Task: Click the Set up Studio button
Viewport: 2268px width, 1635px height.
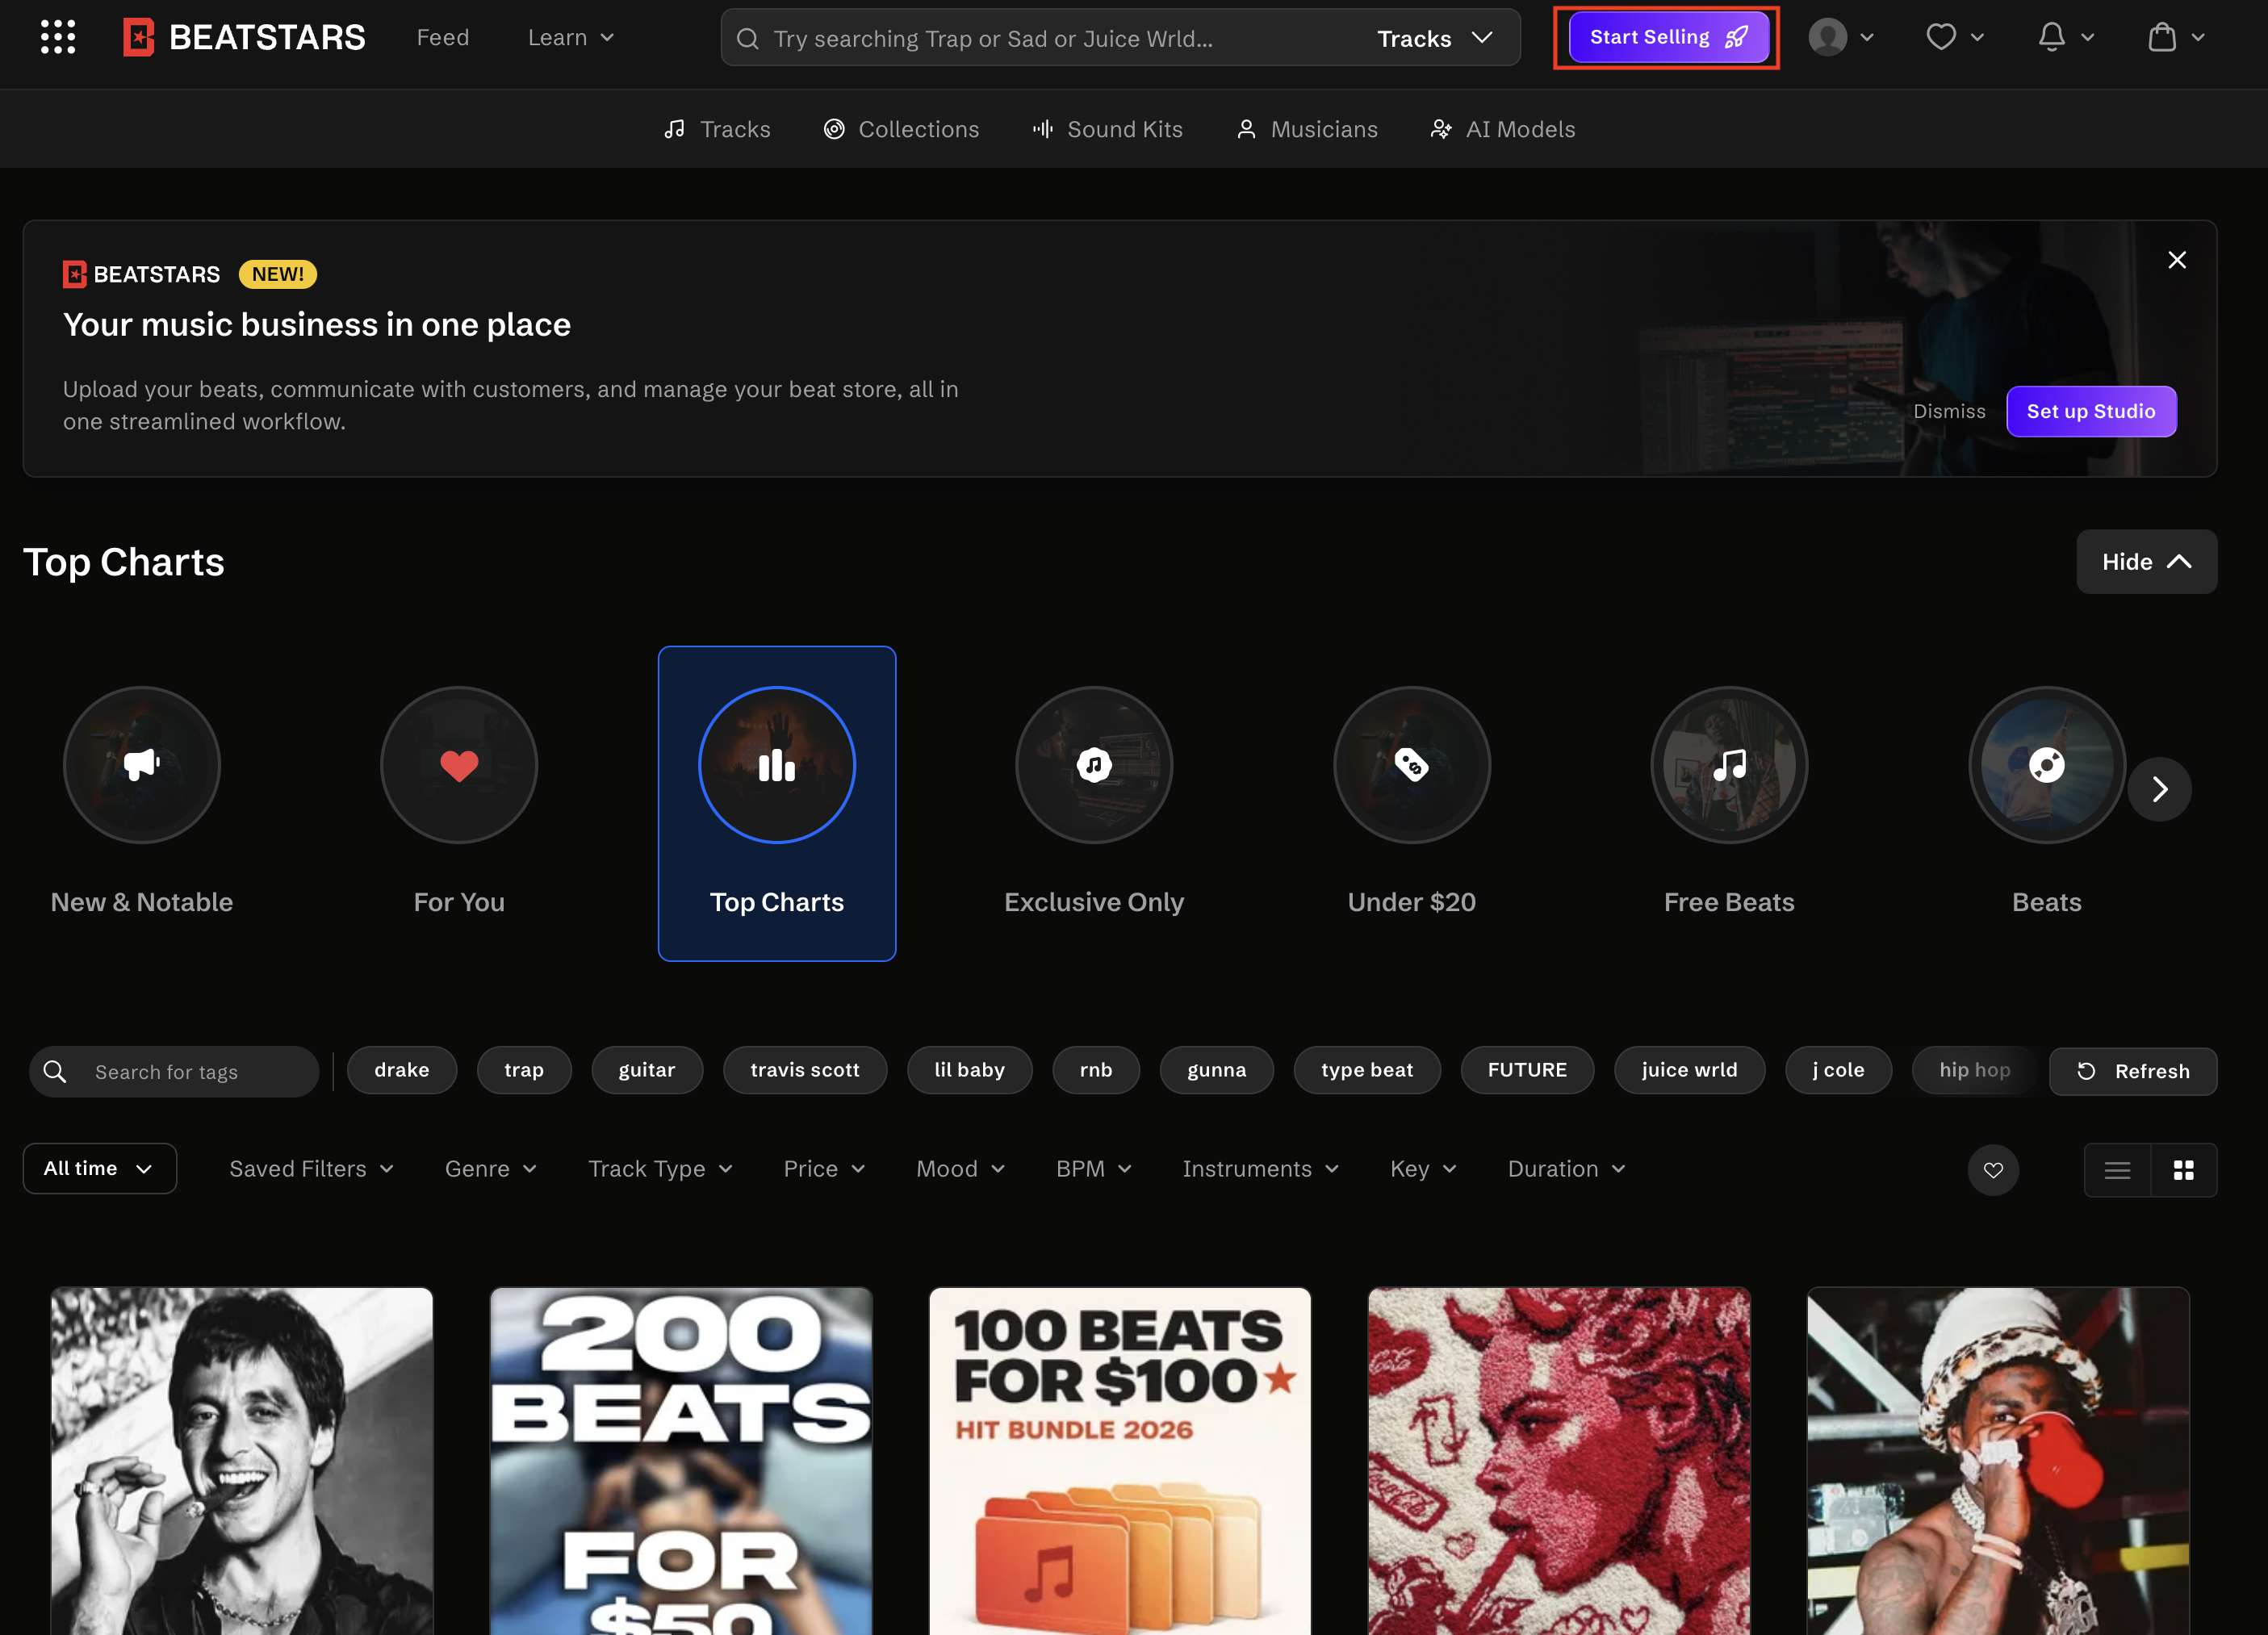Action: (x=2090, y=411)
